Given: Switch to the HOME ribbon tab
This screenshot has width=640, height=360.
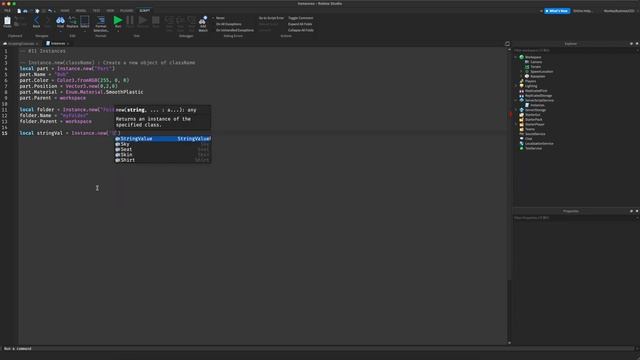Looking at the screenshot, I should [x=65, y=11].
